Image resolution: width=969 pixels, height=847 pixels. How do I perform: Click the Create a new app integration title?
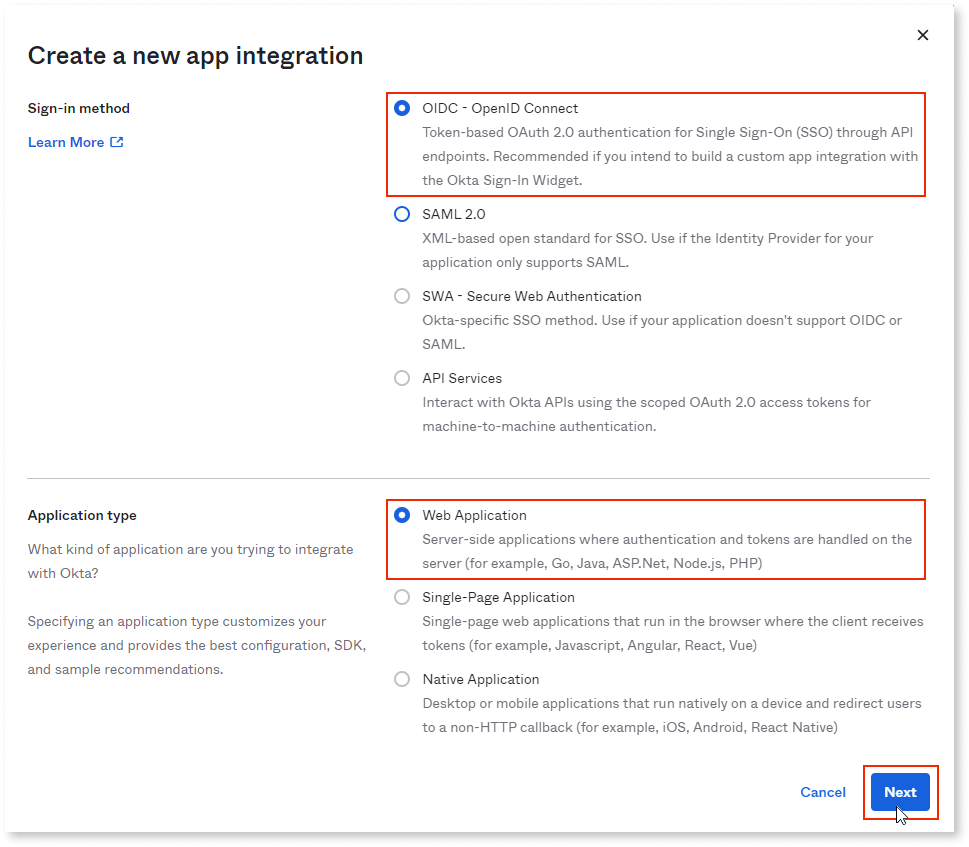click(194, 55)
